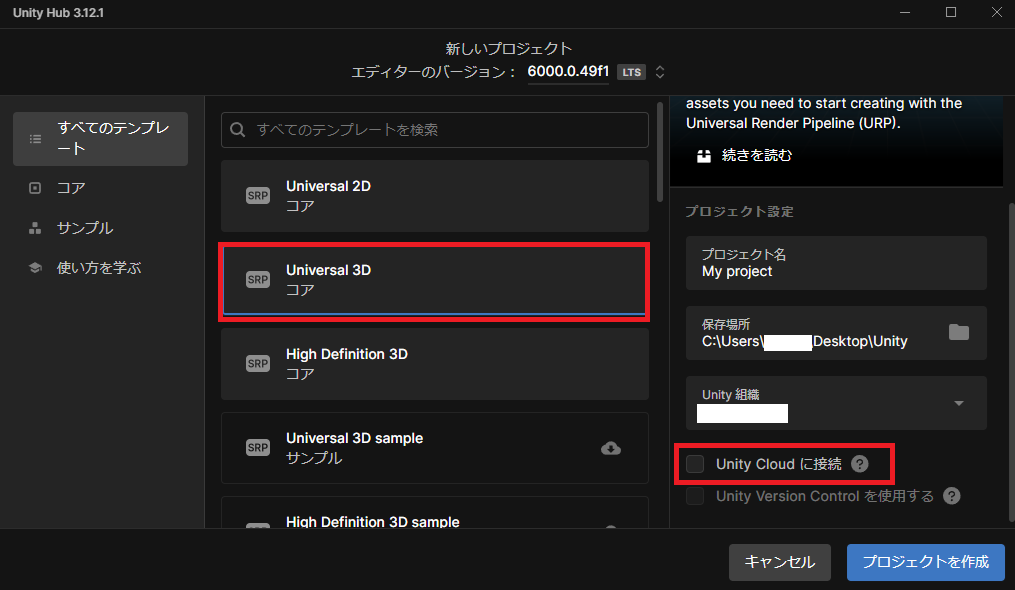1015x590 pixels.
Task: Click the コア category square icon
Action: click(x=35, y=188)
